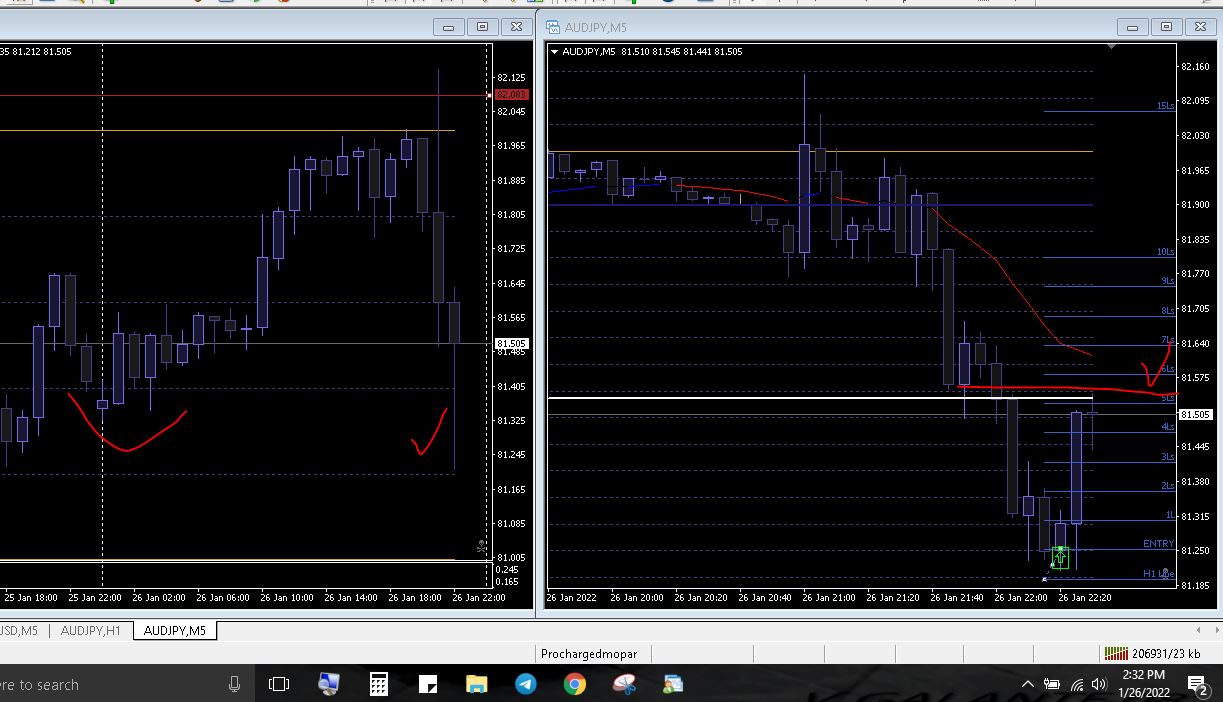Open Sticky Notes from the taskbar
Viewport: 1223px width, 702px height.
pos(428,684)
